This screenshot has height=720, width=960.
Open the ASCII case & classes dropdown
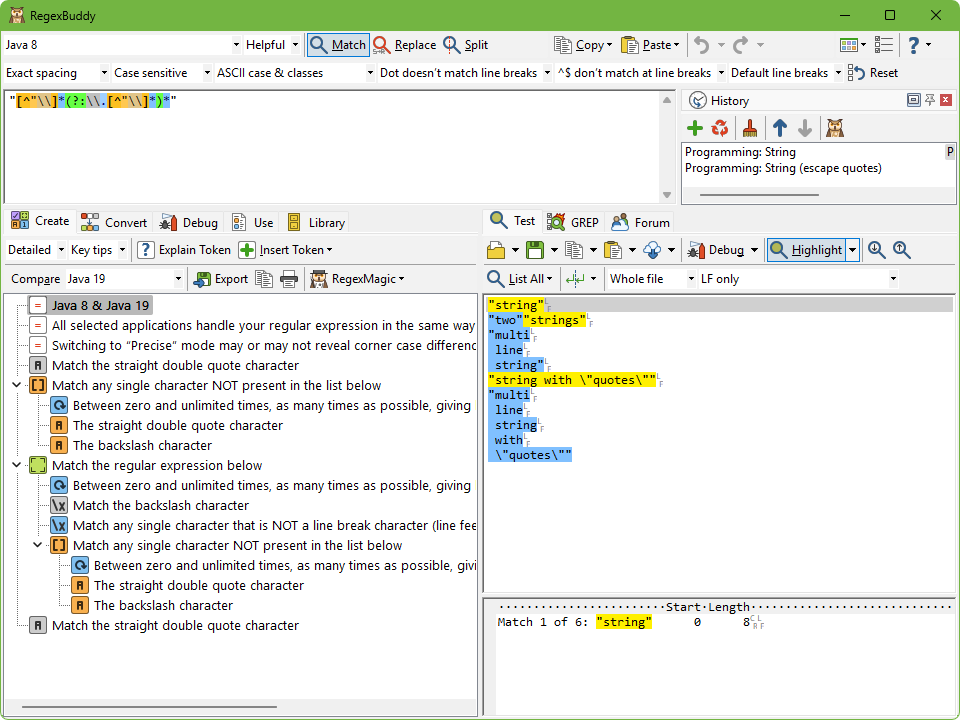pos(370,73)
